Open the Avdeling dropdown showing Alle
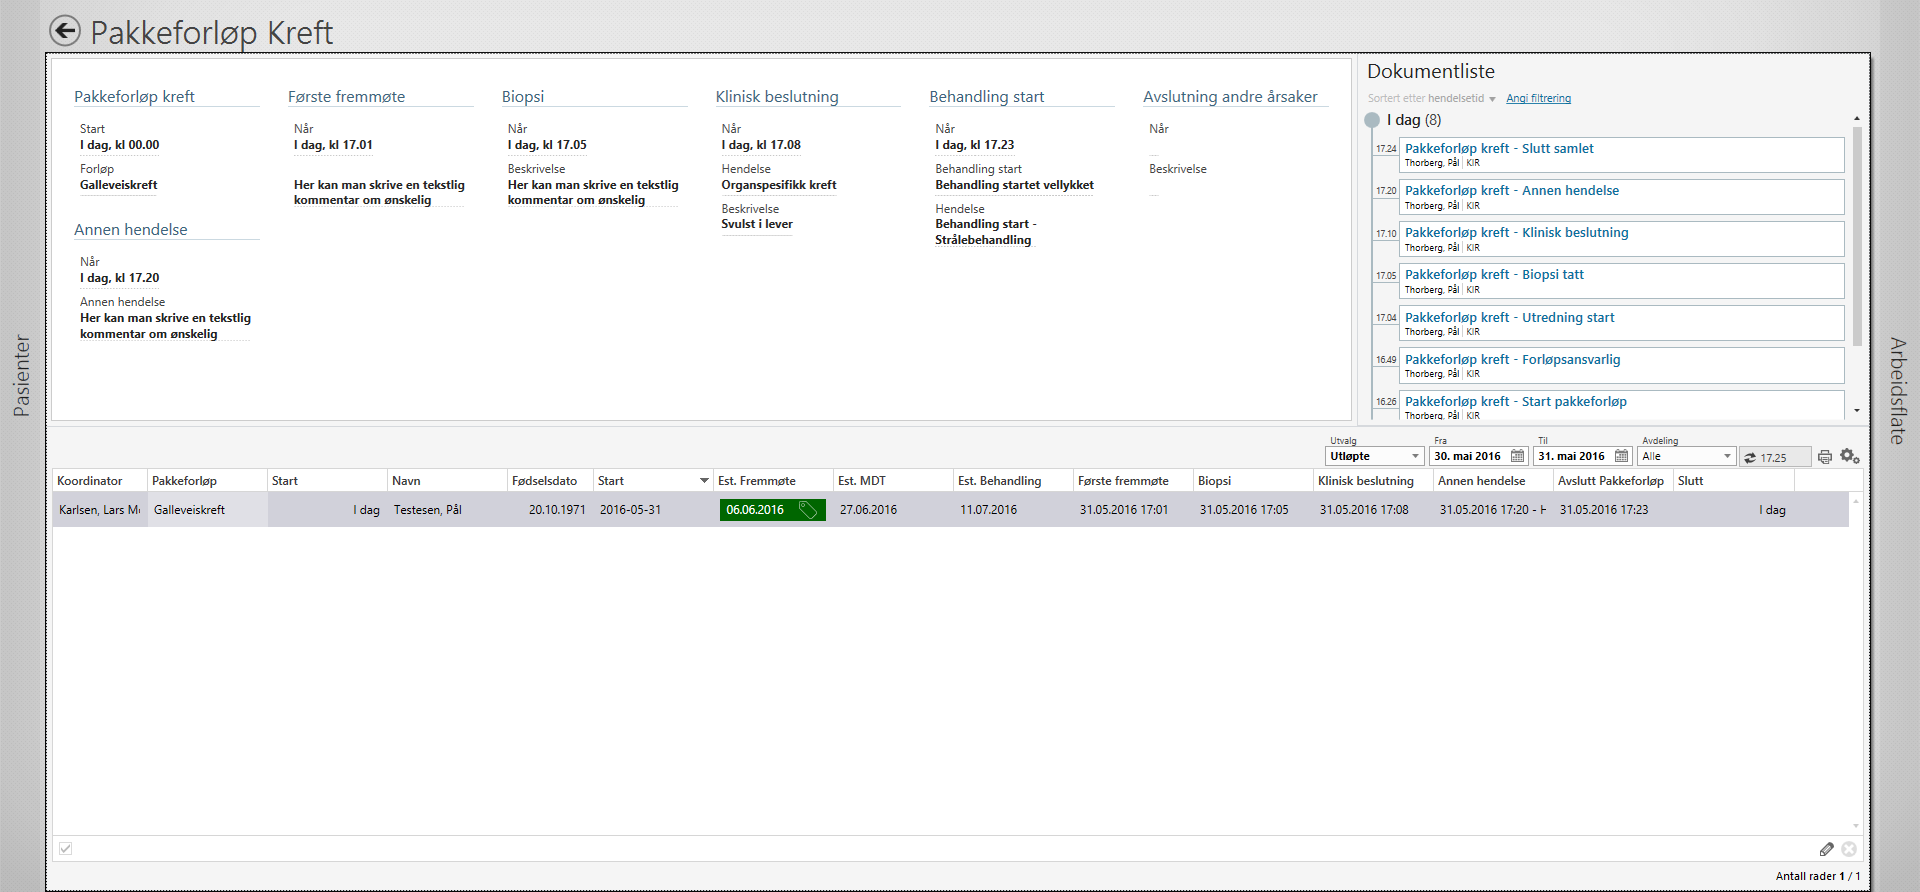The height and width of the screenshot is (892, 1920). (x=1687, y=456)
